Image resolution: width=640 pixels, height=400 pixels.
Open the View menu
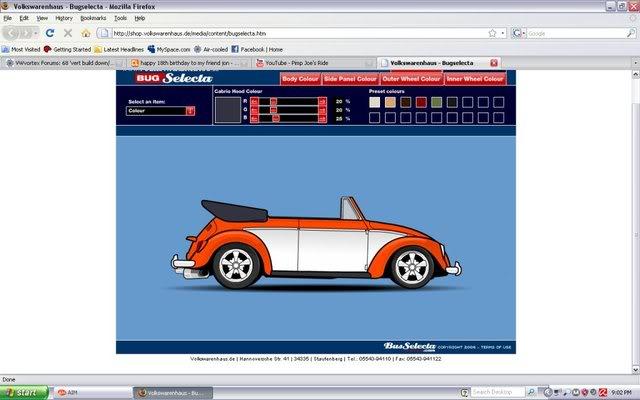[42, 18]
